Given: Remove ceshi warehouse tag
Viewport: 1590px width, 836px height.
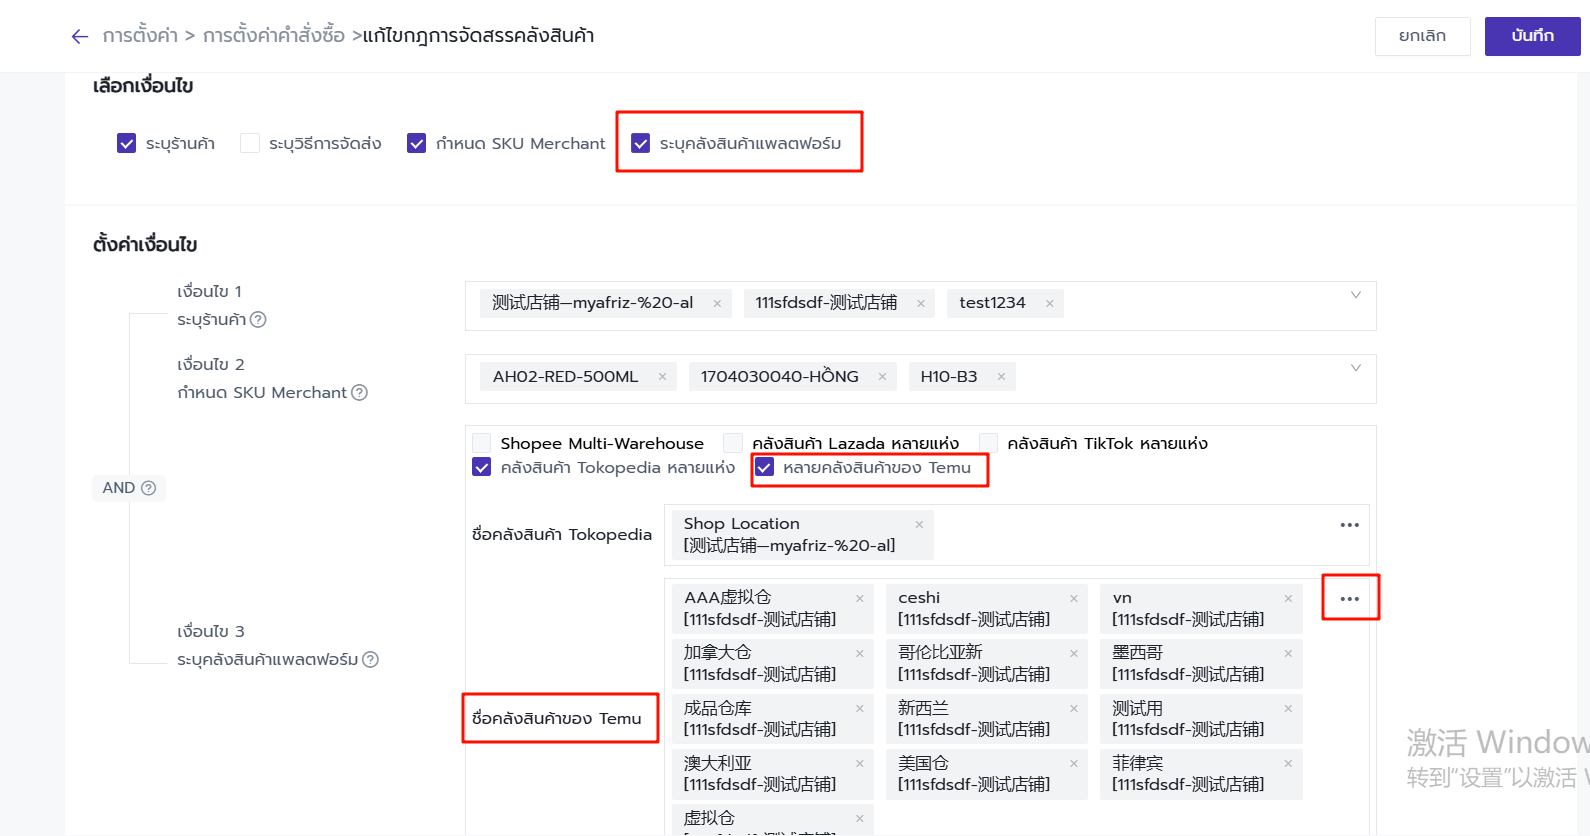Looking at the screenshot, I should (1074, 599).
